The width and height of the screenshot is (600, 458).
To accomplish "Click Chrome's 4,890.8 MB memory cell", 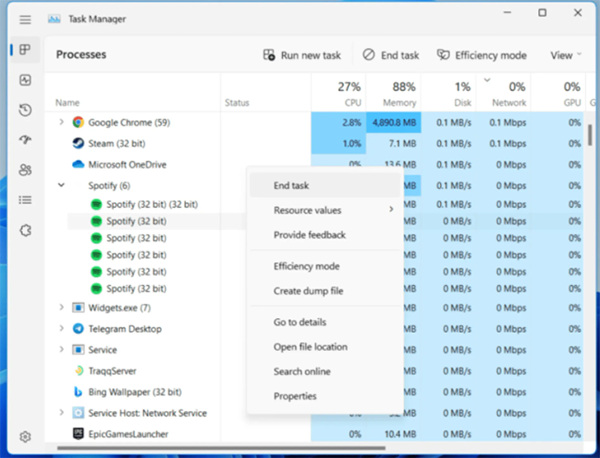I will (x=394, y=122).
